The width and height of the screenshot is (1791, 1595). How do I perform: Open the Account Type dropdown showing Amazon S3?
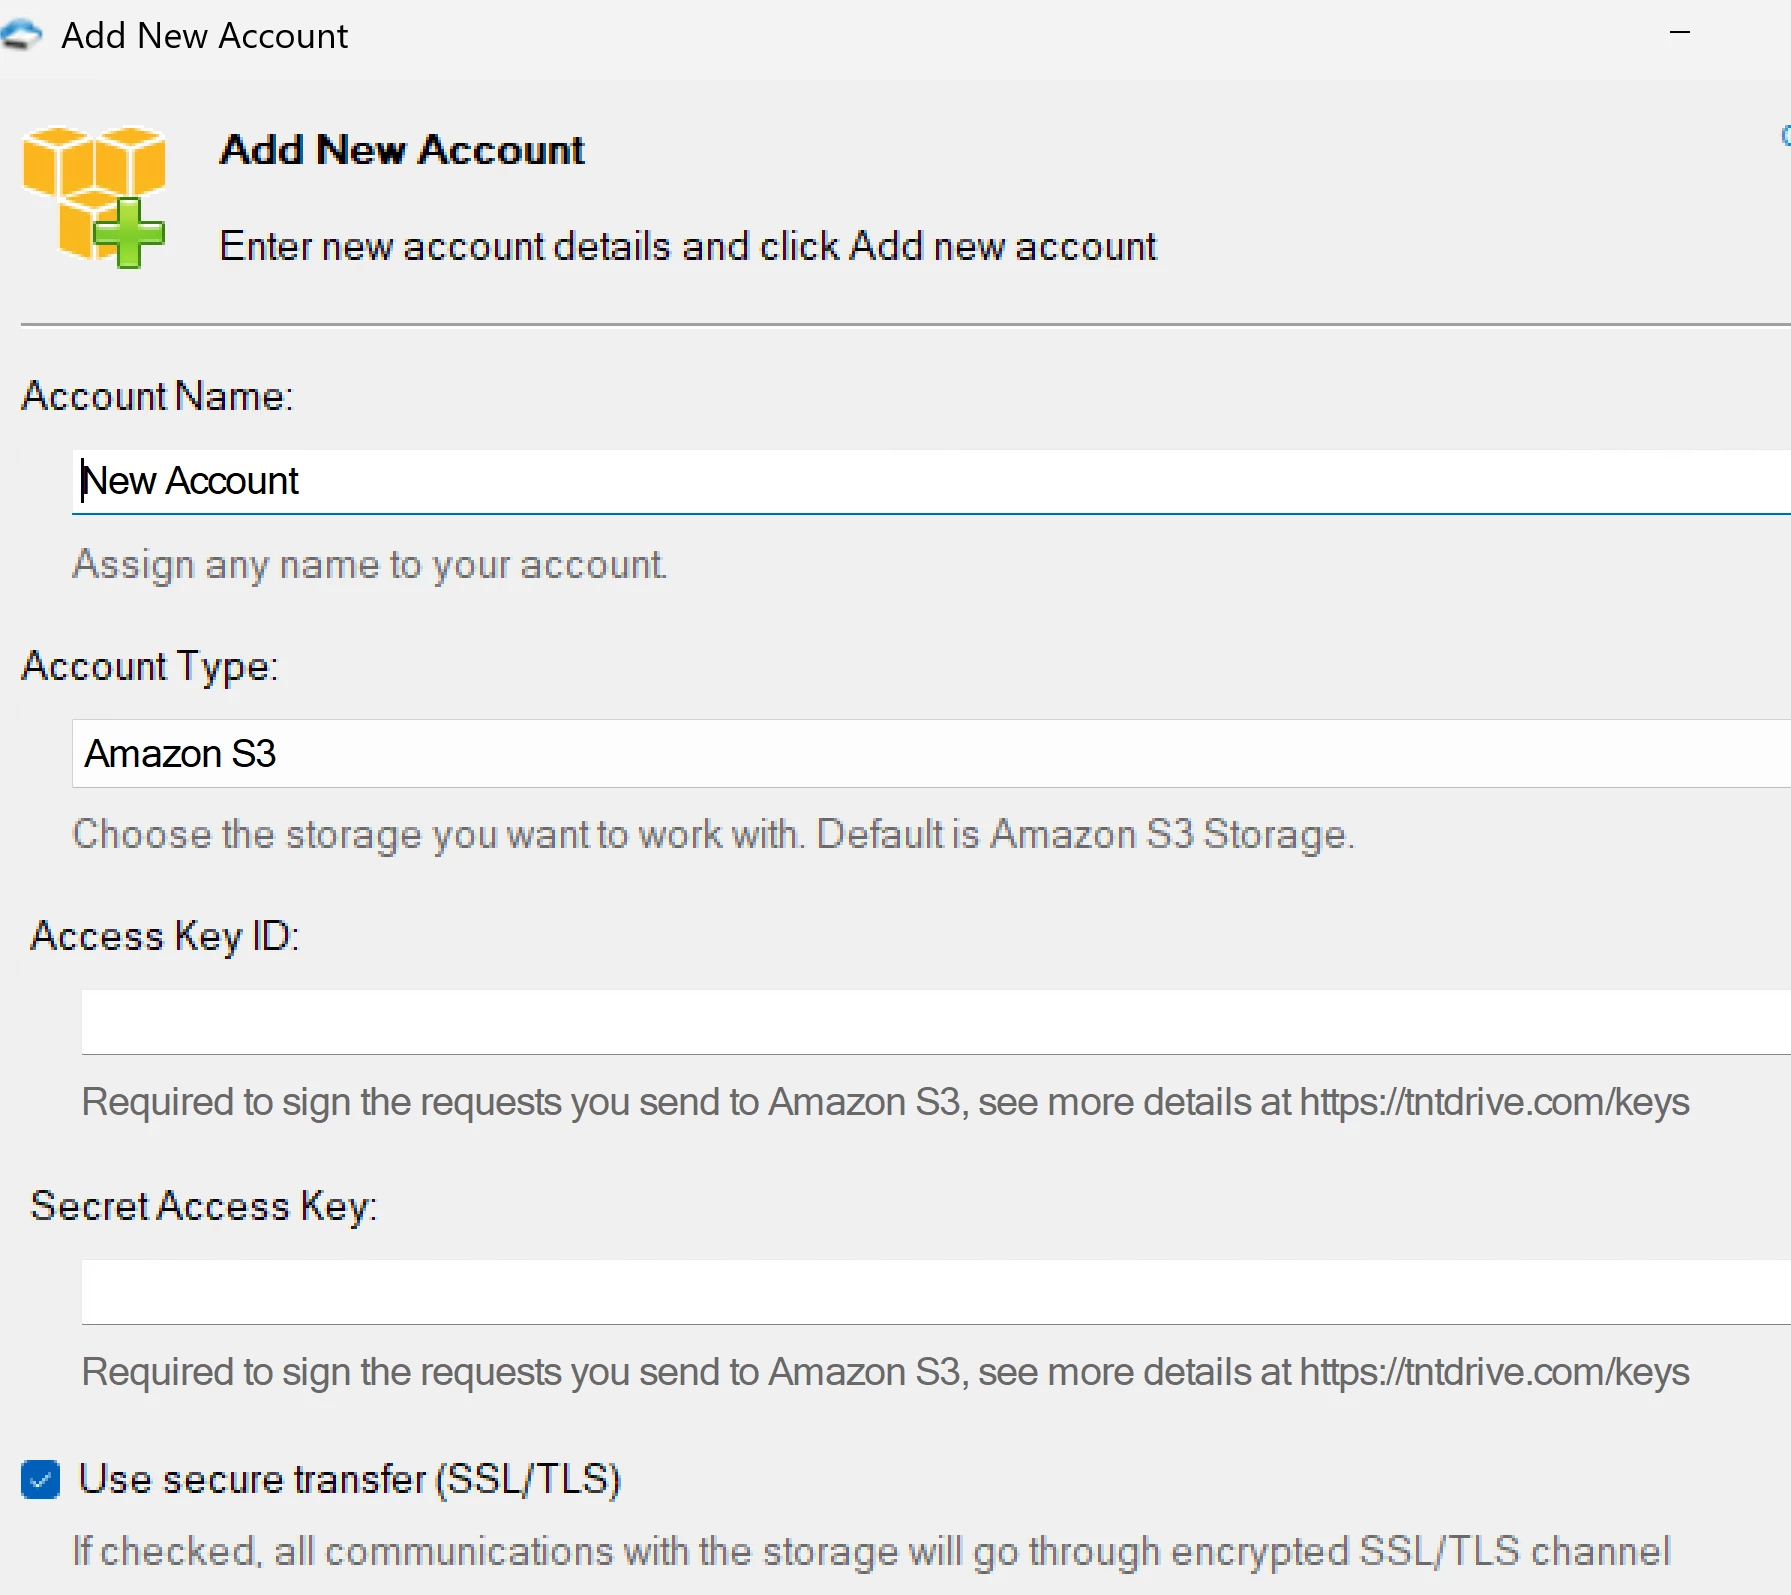click(x=930, y=753)
